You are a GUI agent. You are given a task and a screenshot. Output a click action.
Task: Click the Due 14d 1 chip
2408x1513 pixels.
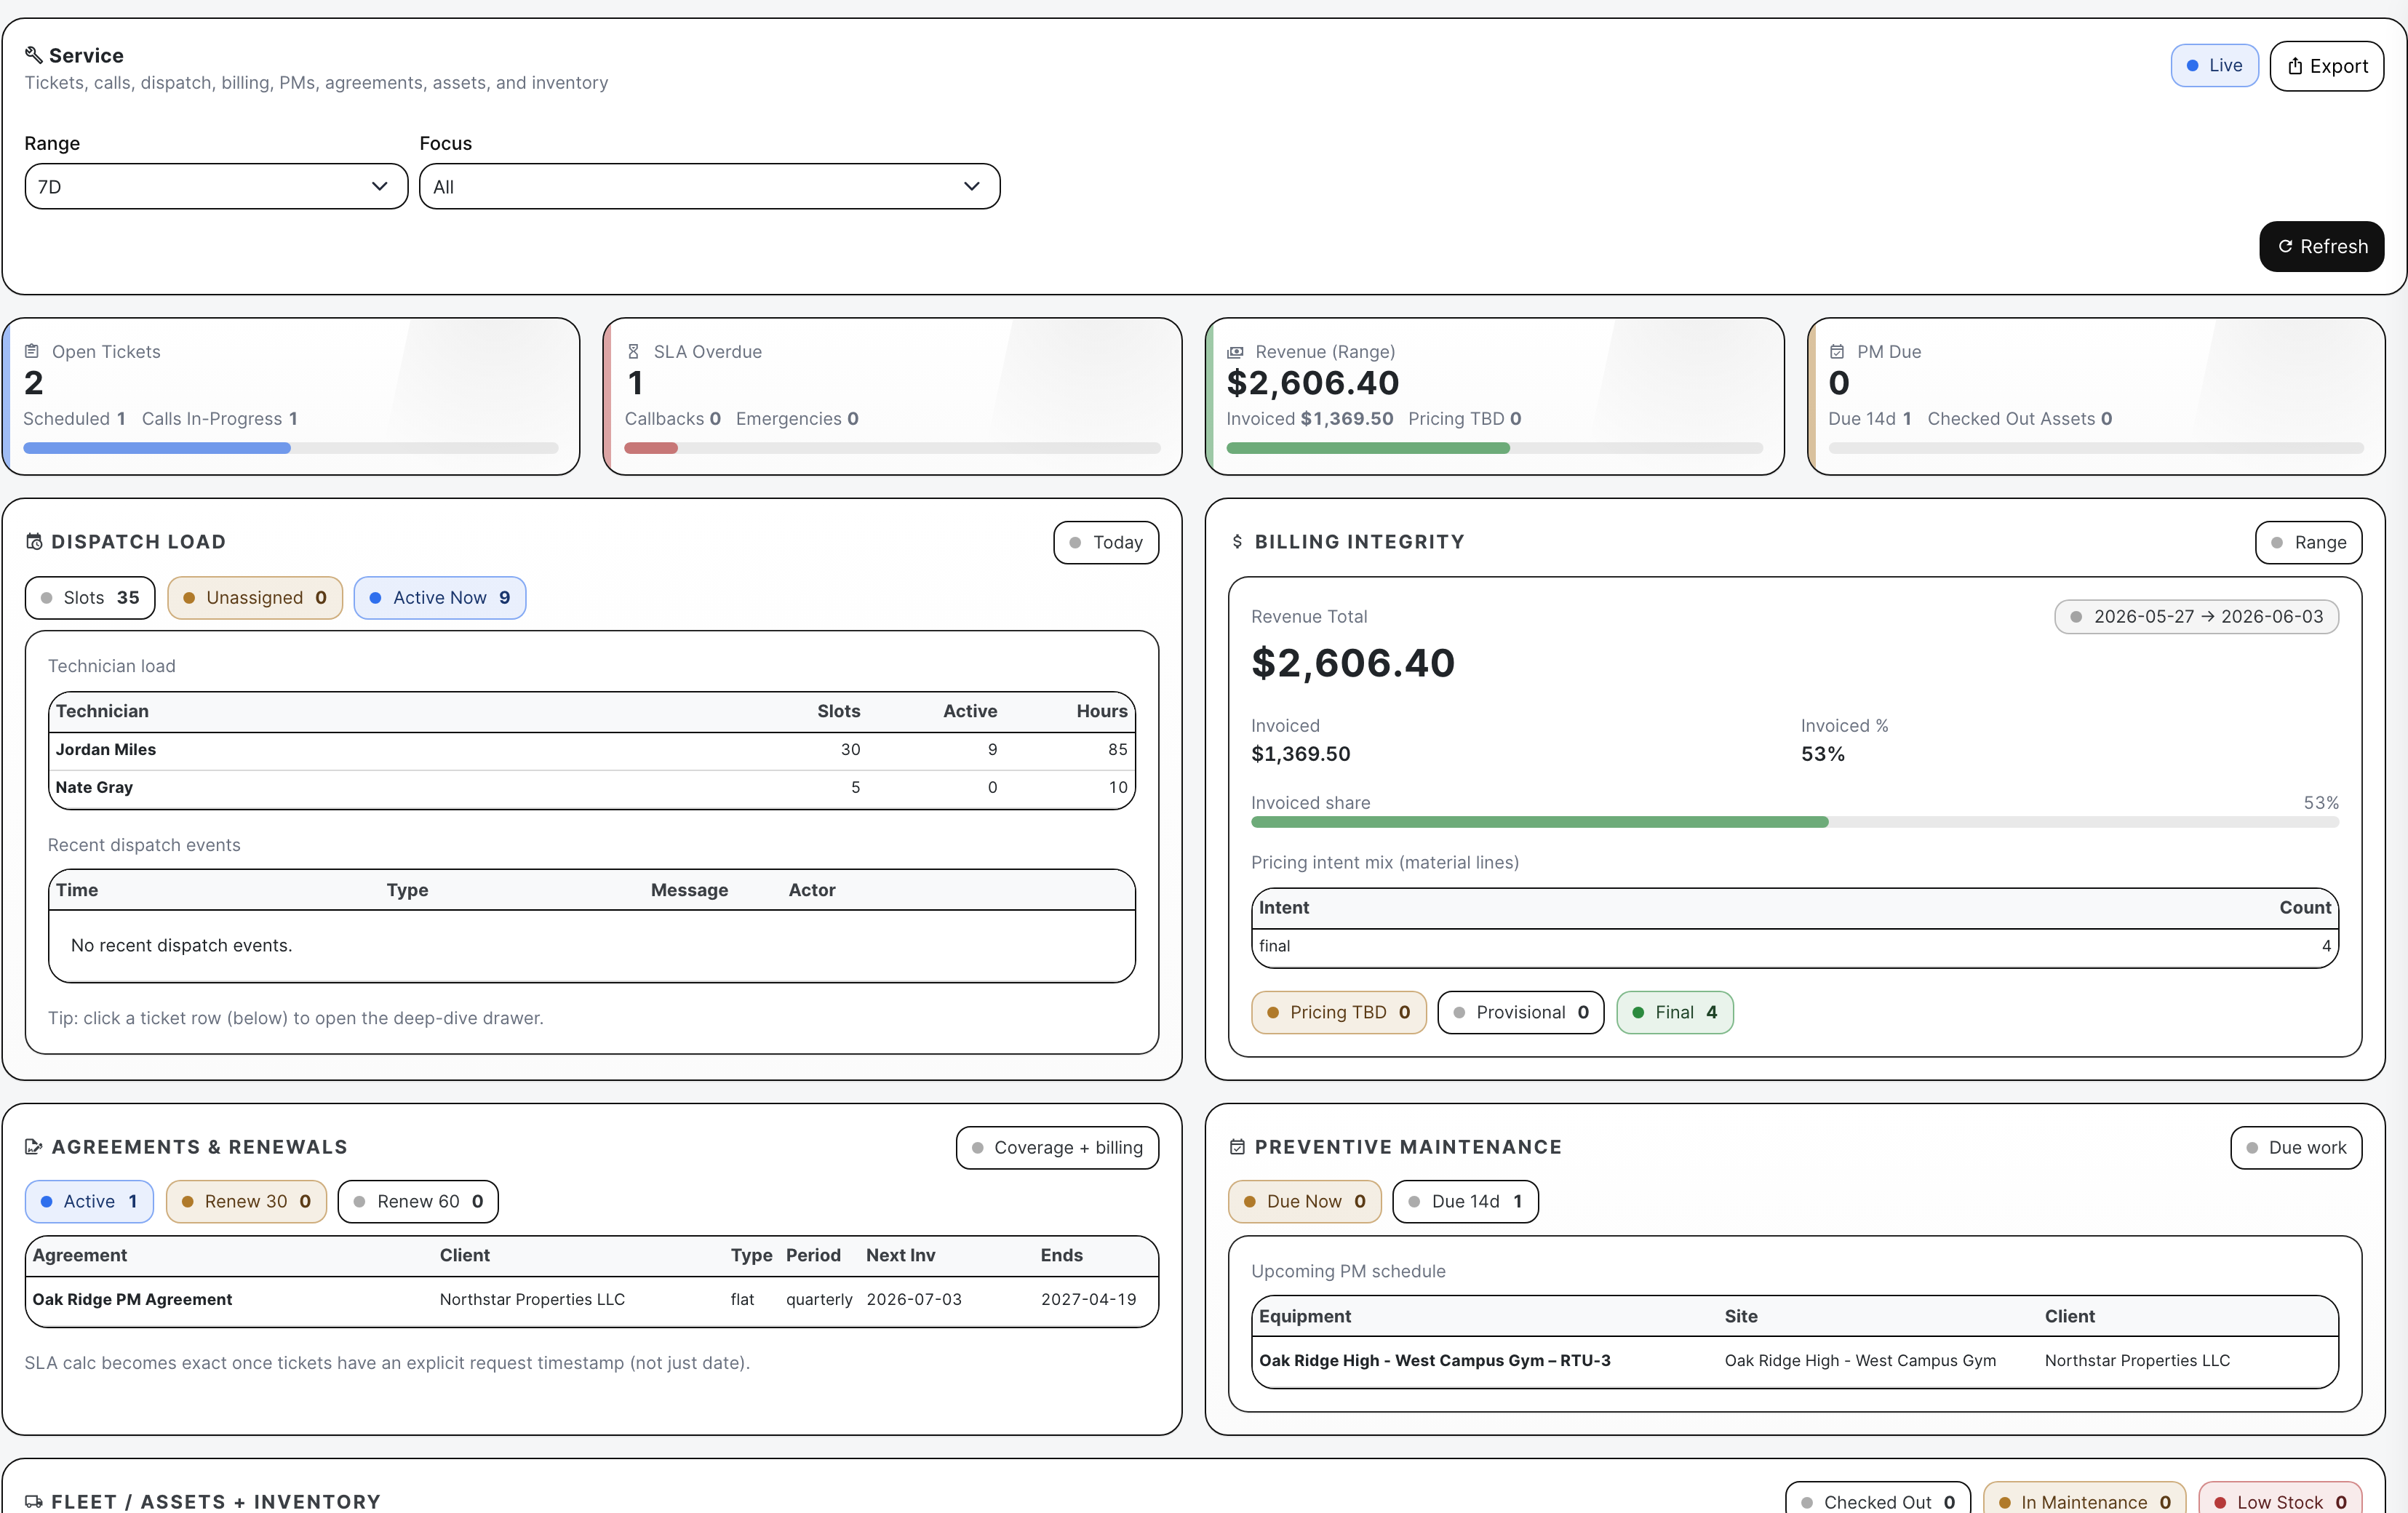pyautogui.click(x=1465, y=1201)
